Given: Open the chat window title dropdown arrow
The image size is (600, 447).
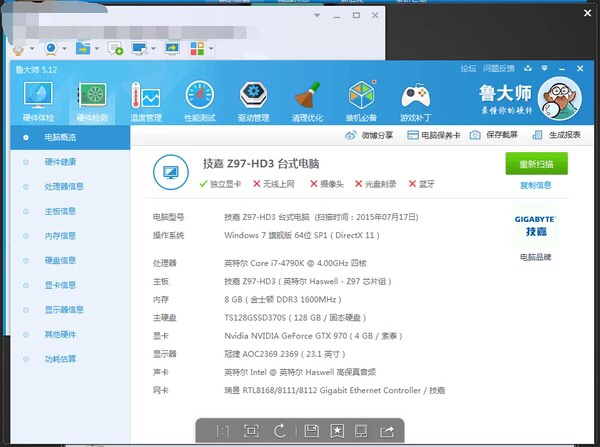Looking at the screenshot, I should 317,15.
